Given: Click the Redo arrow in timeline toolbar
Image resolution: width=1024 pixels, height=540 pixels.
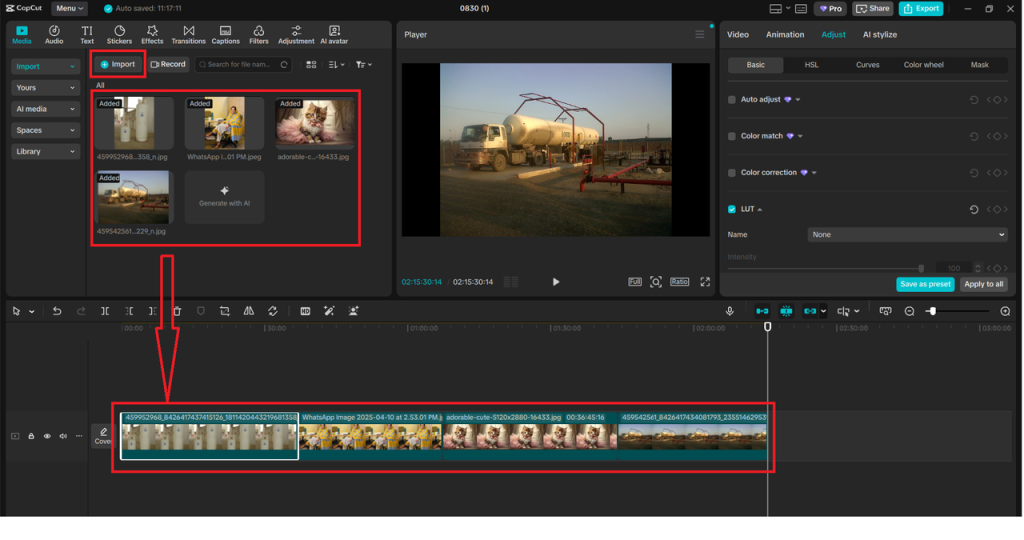Looking at the screenshot, I should click(x=81, y=311).
